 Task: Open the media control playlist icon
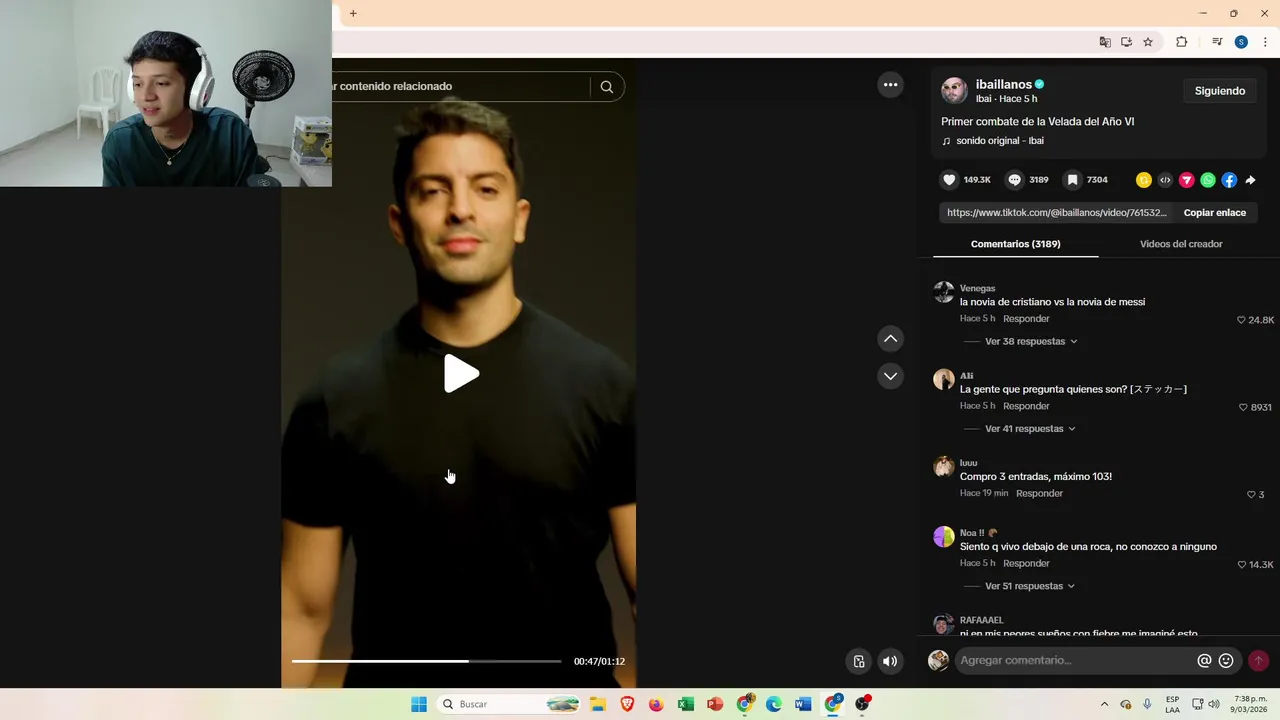coord(1217,42)
